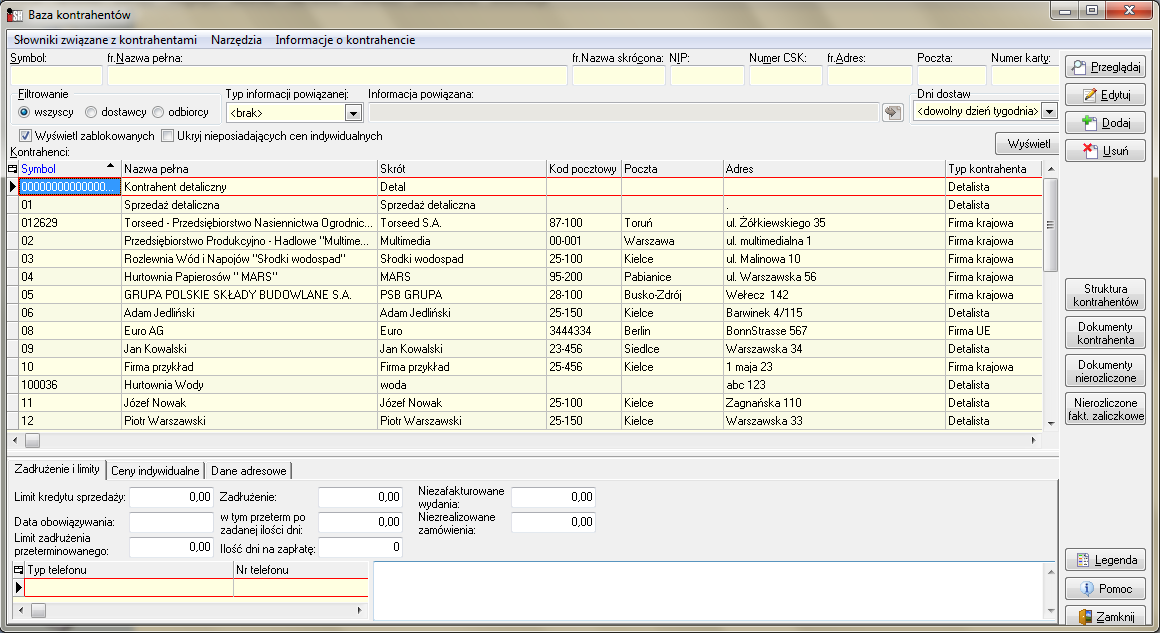
Task: Click the Zadłużenie amount field
Action: pos(361,497)
